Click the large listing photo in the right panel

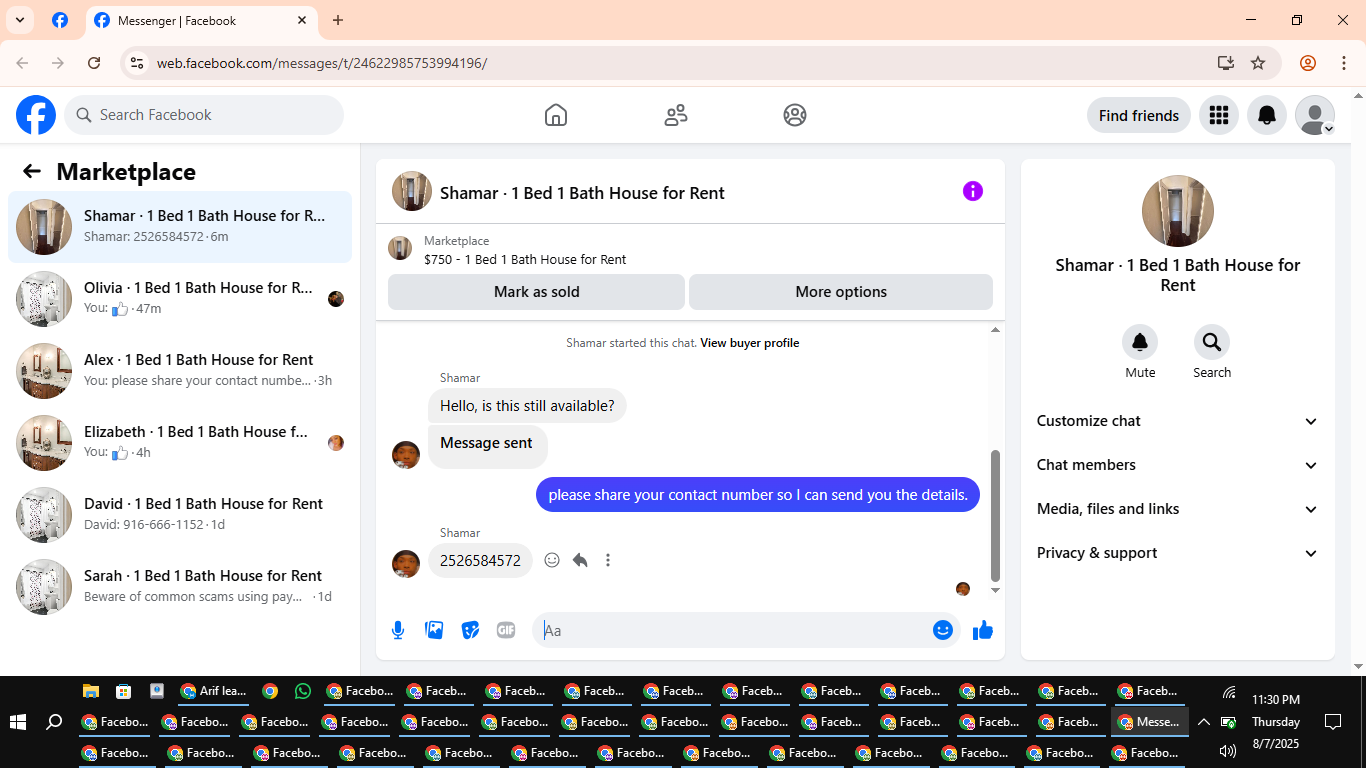(x=1178, y=211)
